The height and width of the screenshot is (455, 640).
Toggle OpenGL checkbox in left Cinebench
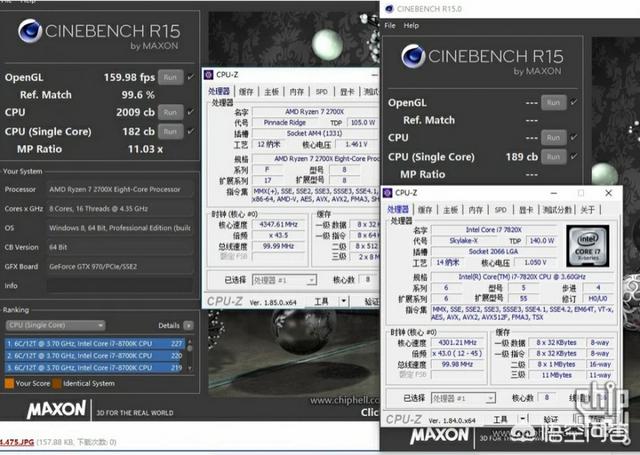[x=190, y=77]
